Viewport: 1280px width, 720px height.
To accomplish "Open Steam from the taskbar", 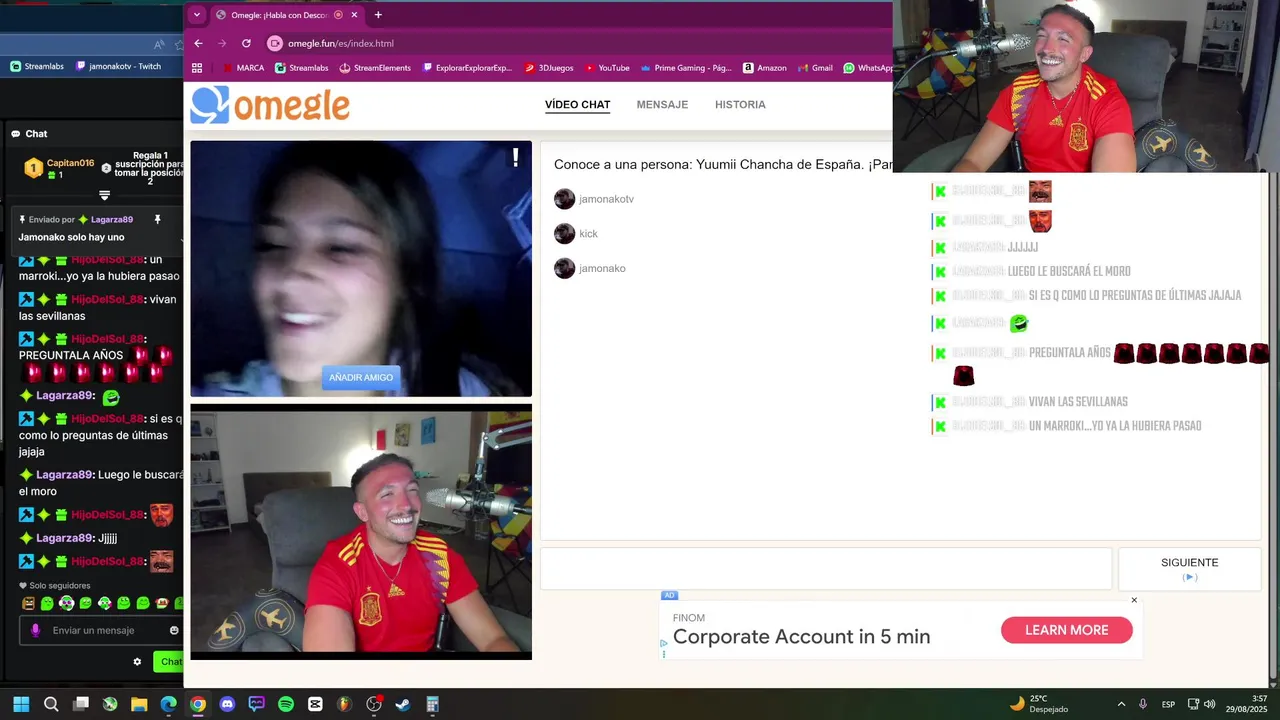I will pos(403,704).
